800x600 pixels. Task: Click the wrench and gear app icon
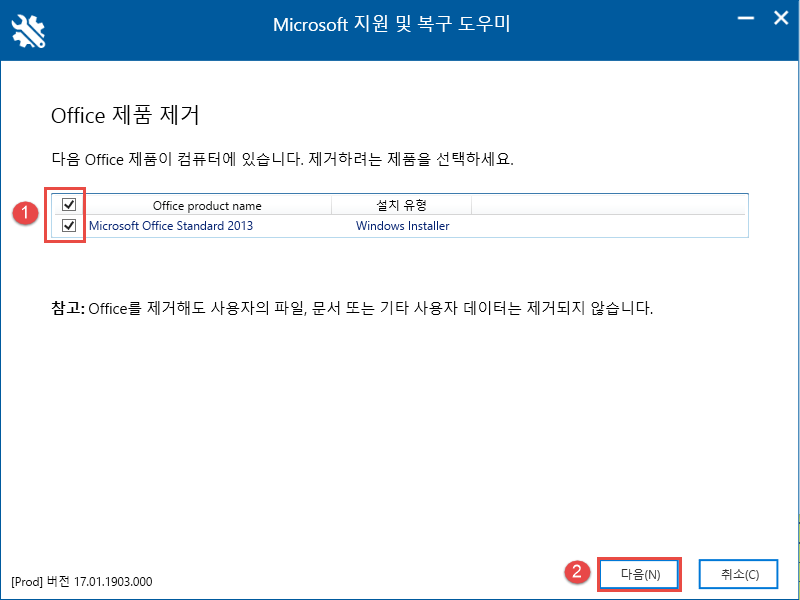coord(29,31)
